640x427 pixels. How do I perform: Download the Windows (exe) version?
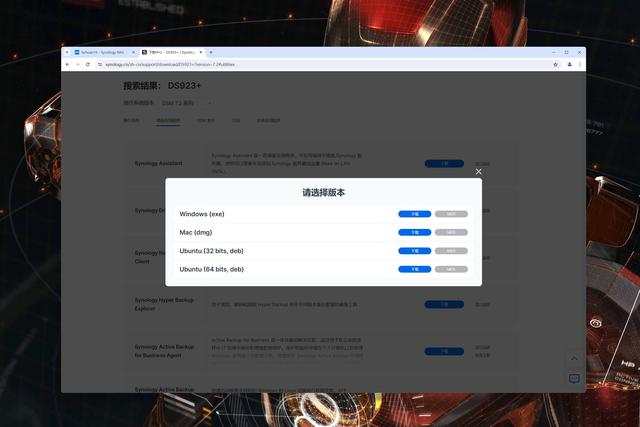tap(414, 214)
